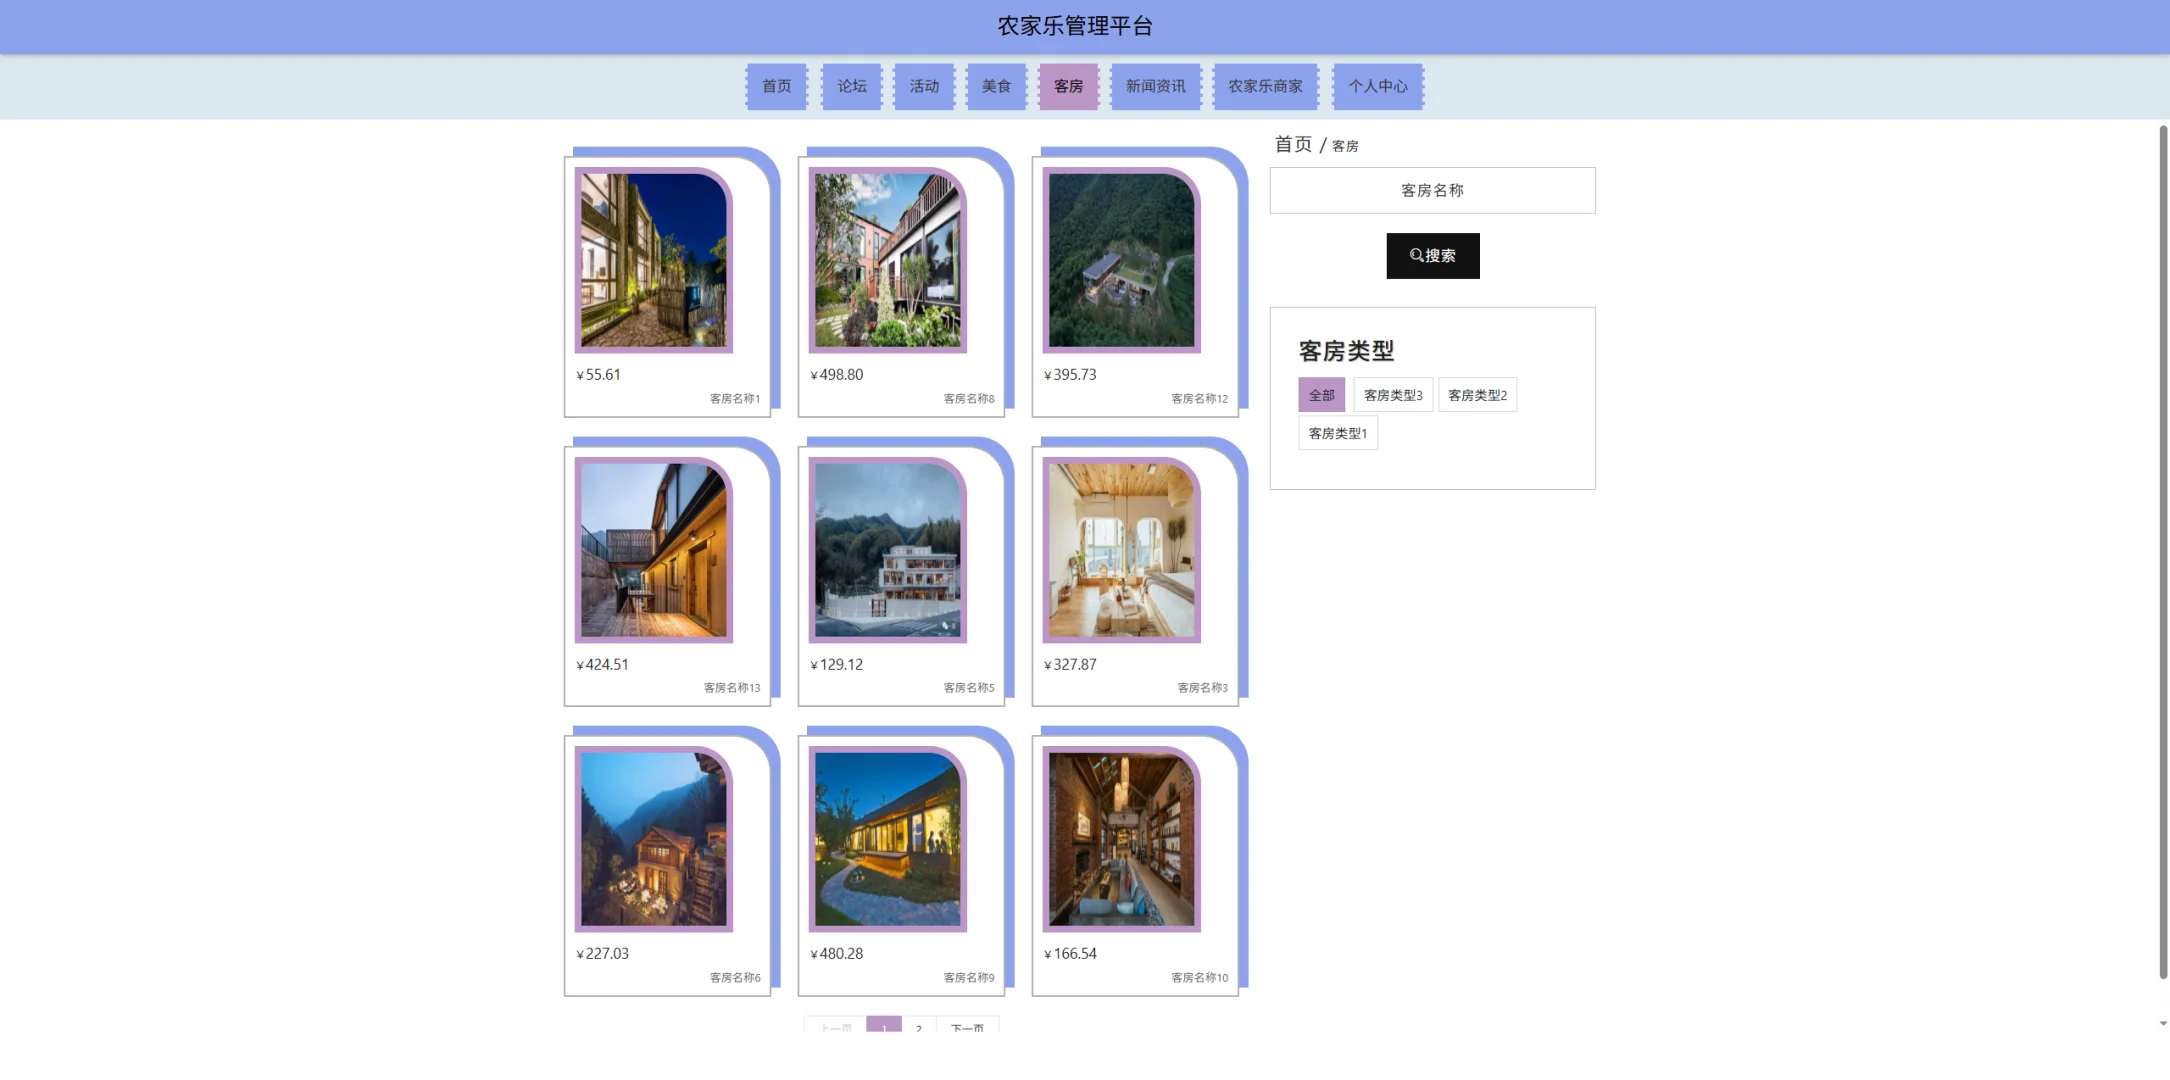View the 客房名称9 room photo
Image resolution: width=2170 pixels, height=1080 pixels.
coord(886,838)
